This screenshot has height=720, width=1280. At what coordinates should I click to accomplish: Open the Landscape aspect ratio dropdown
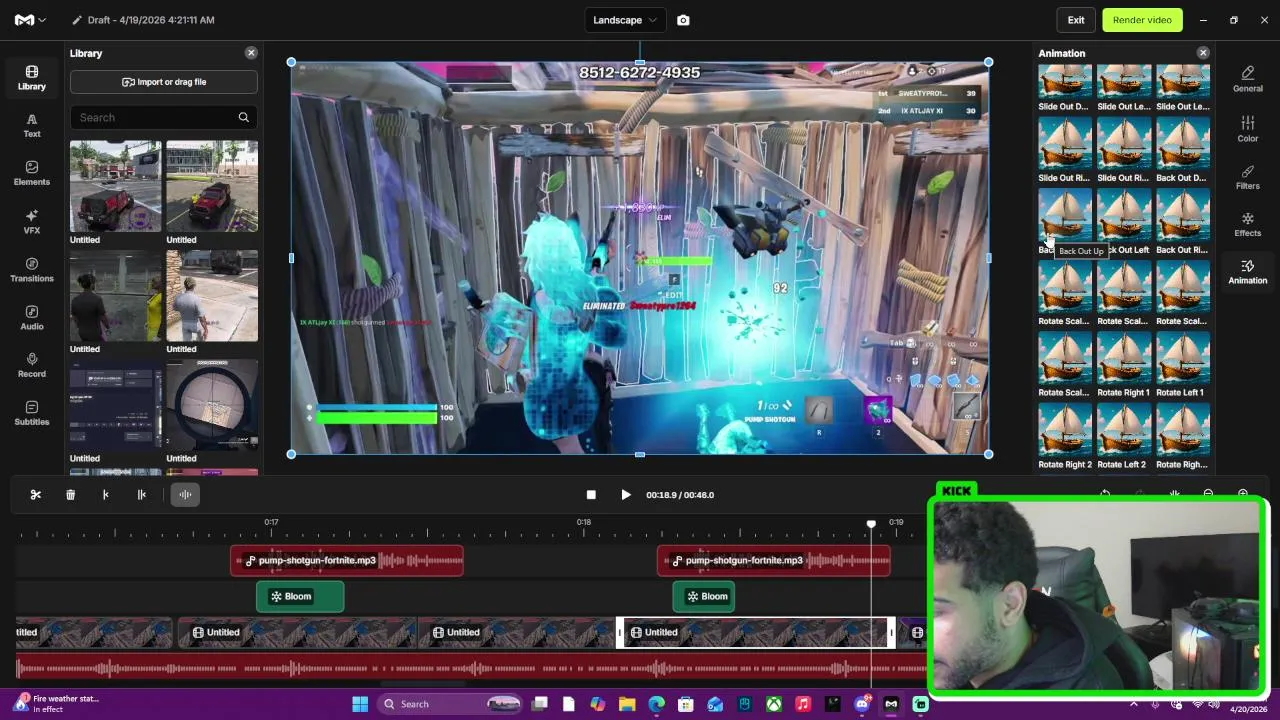625,20
